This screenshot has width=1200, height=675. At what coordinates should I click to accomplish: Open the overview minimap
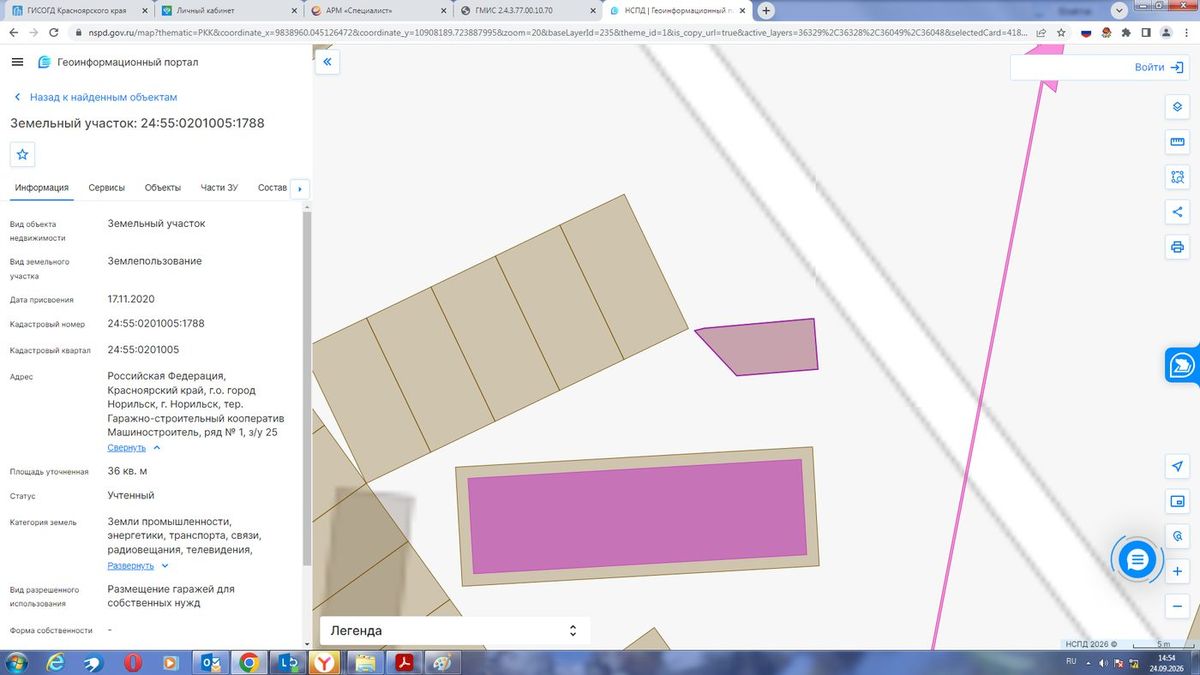pyautogui.click(x=1177, y=501)
